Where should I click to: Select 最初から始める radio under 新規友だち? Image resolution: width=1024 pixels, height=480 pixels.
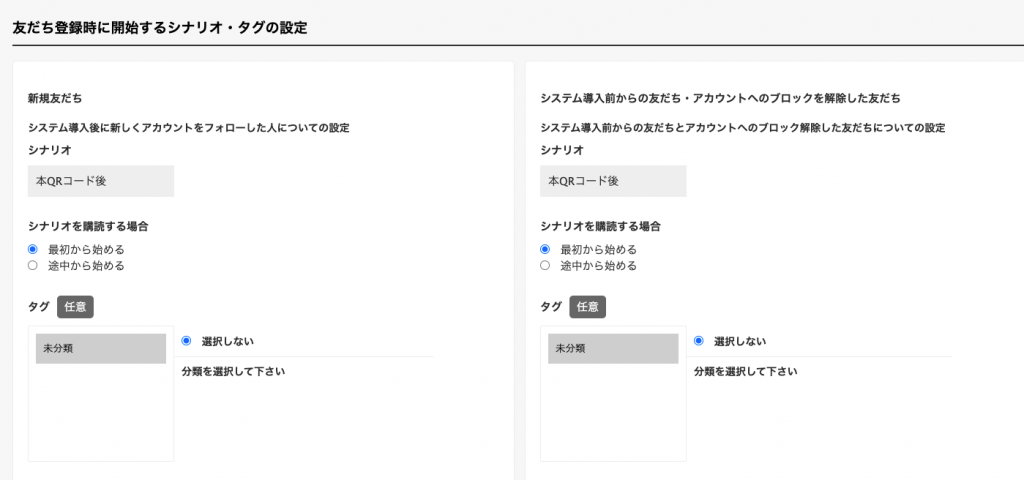33,249
